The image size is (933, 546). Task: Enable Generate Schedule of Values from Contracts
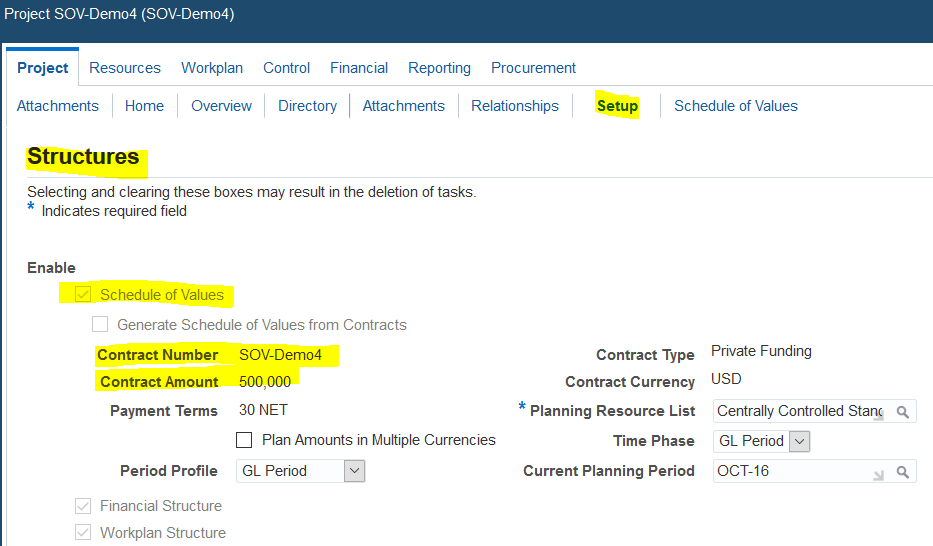[x=100, y=324]
